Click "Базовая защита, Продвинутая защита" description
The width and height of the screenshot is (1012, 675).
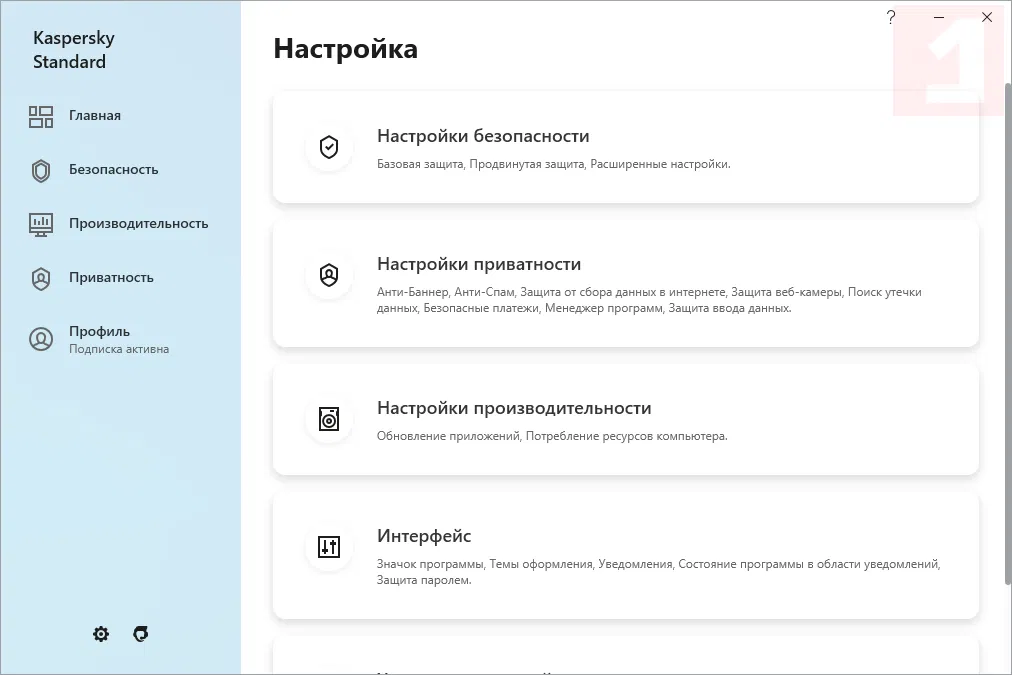(x=554, y=164)
